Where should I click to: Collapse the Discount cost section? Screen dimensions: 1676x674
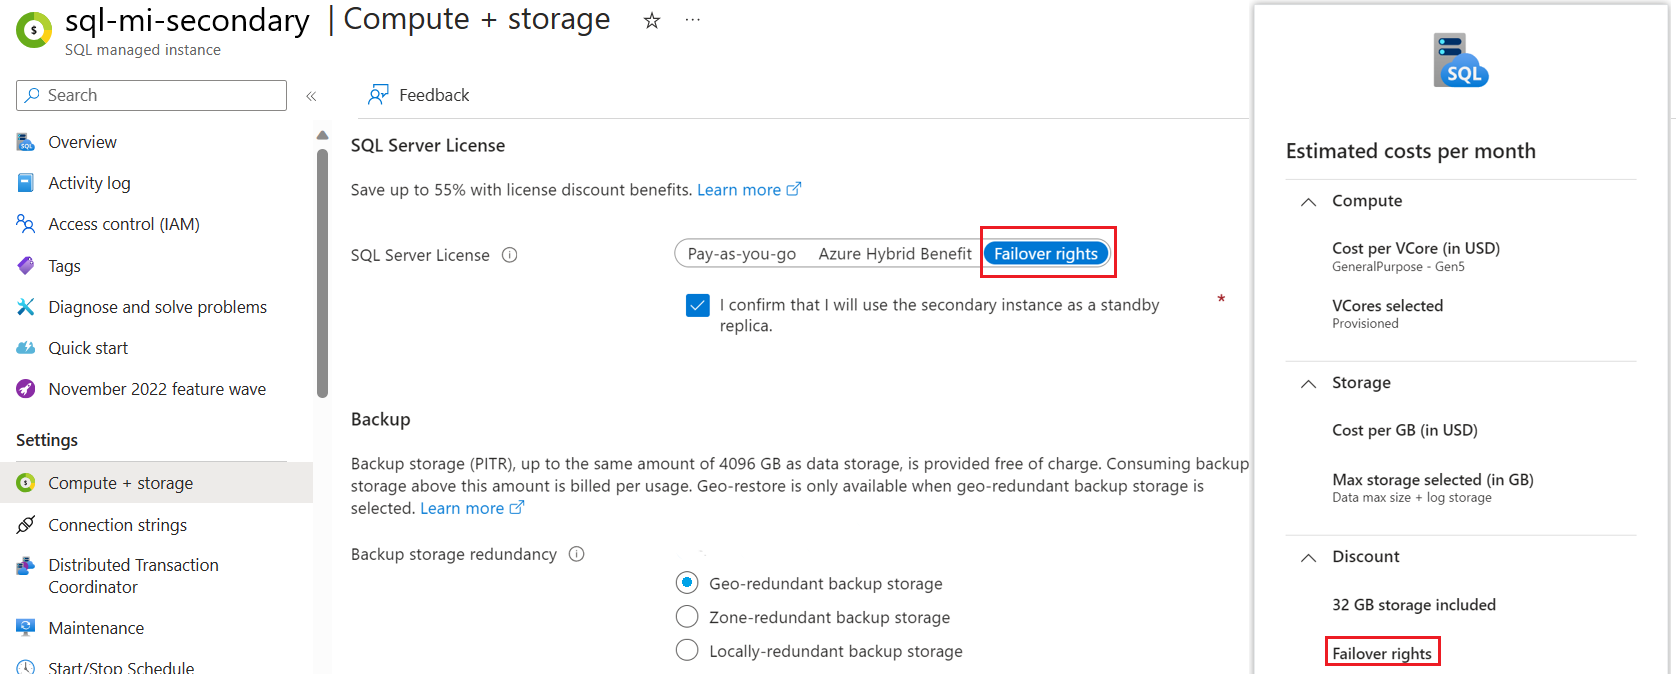coord(1308,558)
